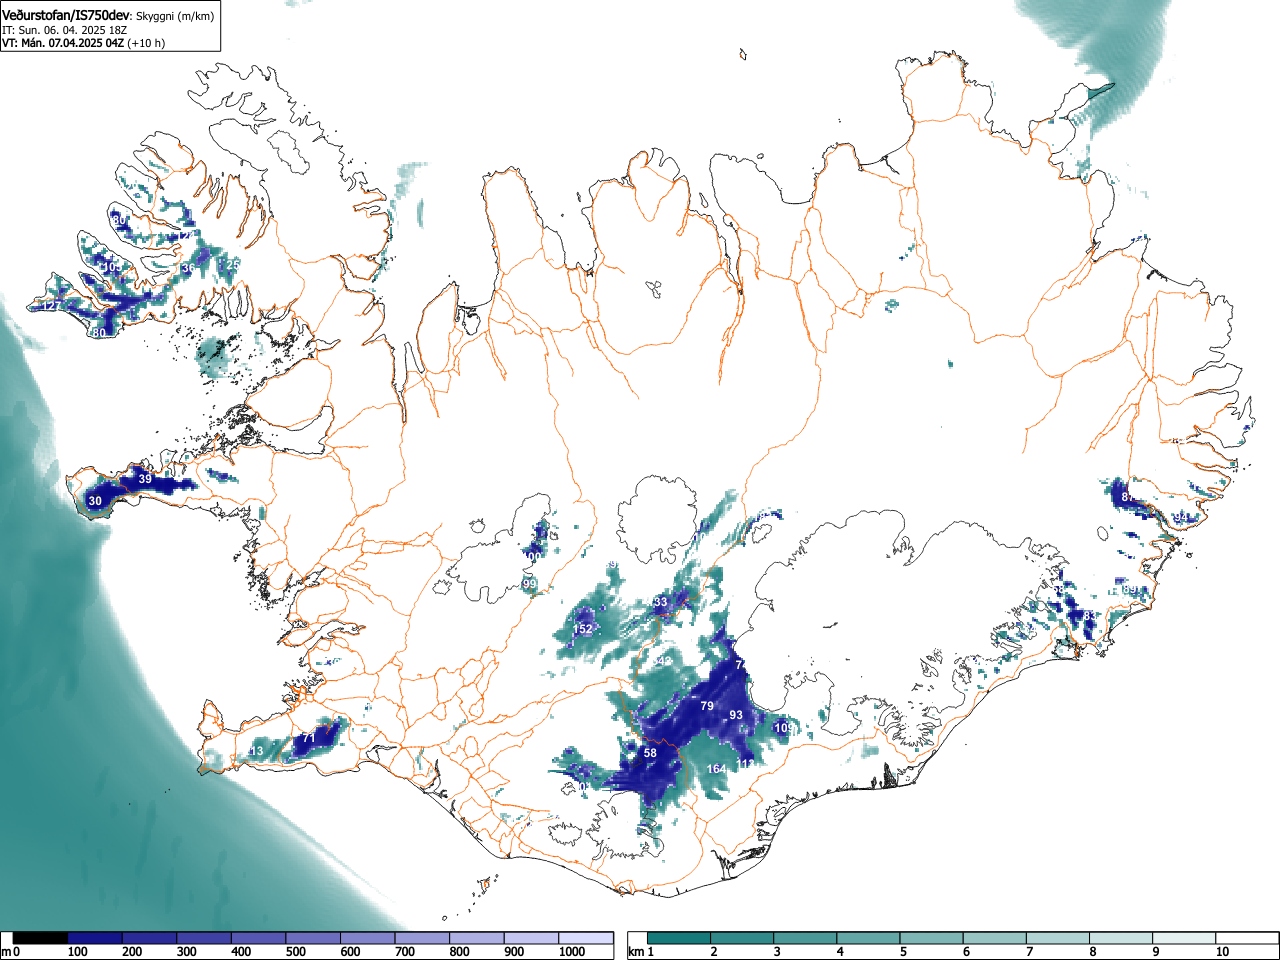The width and height of the screenshot is (1280, 960).
Task: Click the visibility value 79 on the map
Action: point(707,706)
